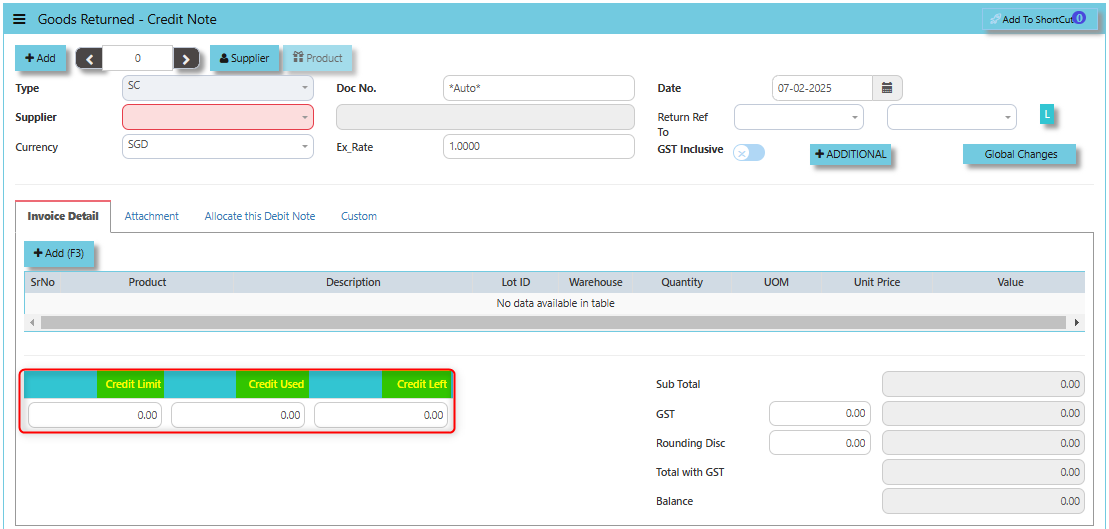Click the Global Changes button
The width and height of the screenshot is (1109, 529).
pyautogui.click(x=1020, y=154)
